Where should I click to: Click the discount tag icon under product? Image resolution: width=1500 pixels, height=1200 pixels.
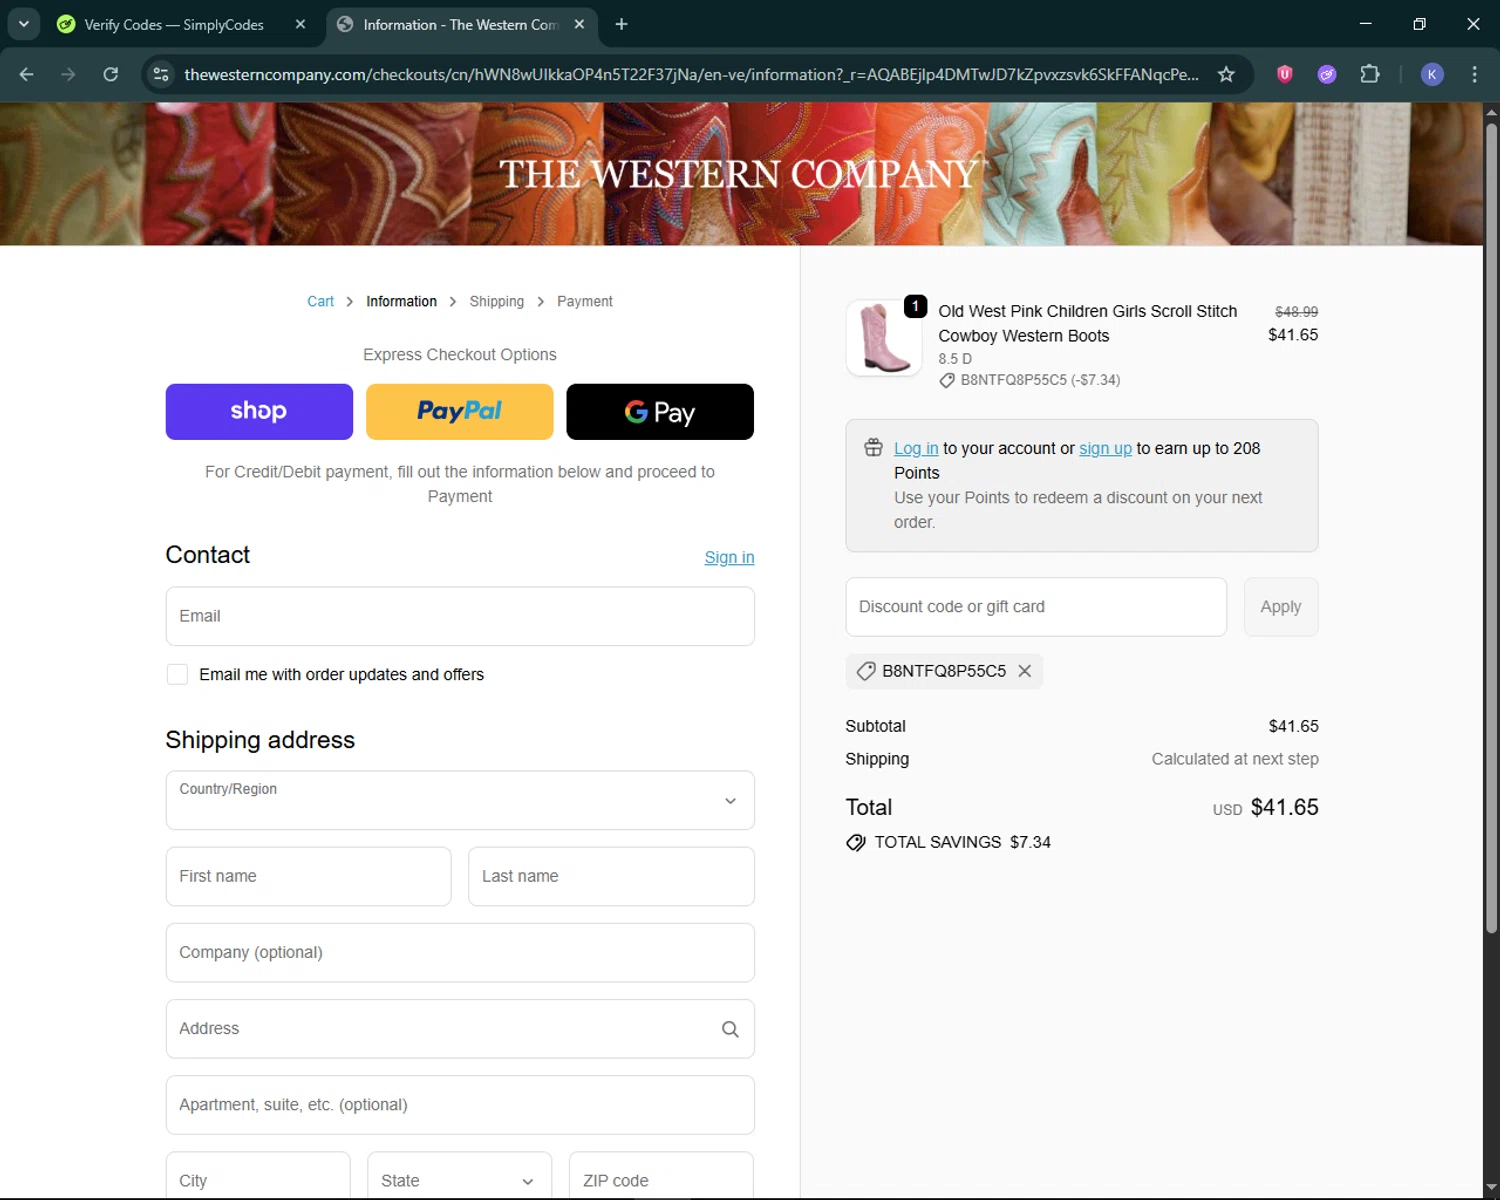click(947, 380)
